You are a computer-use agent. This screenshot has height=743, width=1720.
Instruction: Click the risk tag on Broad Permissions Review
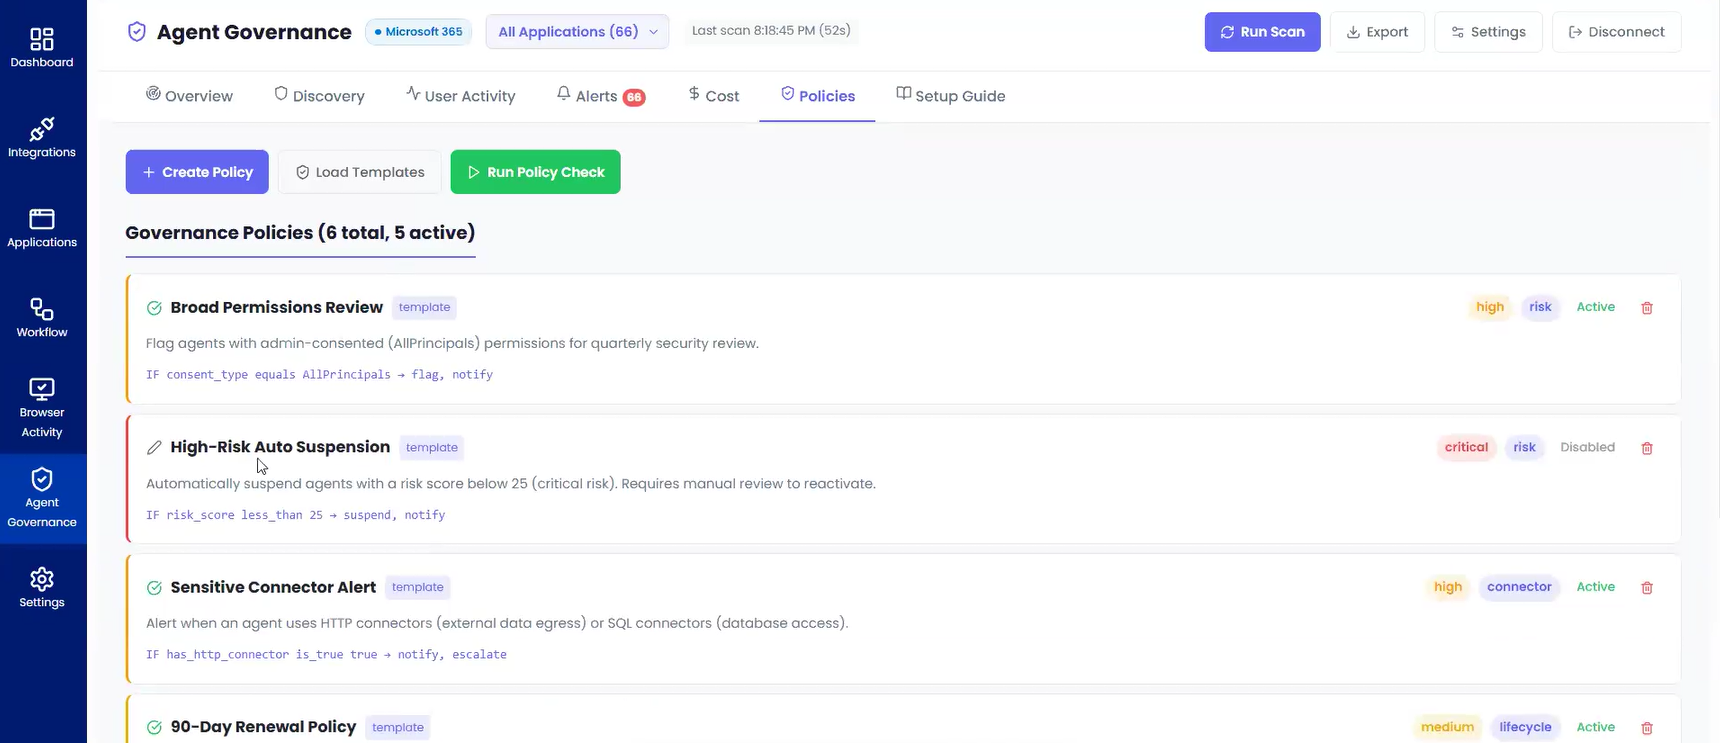1540,307
